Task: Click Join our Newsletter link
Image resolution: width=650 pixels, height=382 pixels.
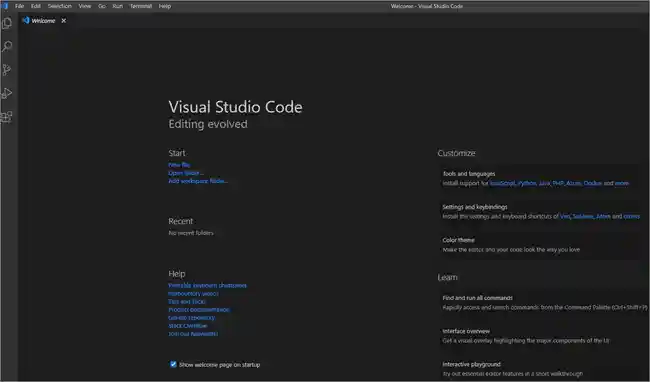Action: click(x=193, y=334)
